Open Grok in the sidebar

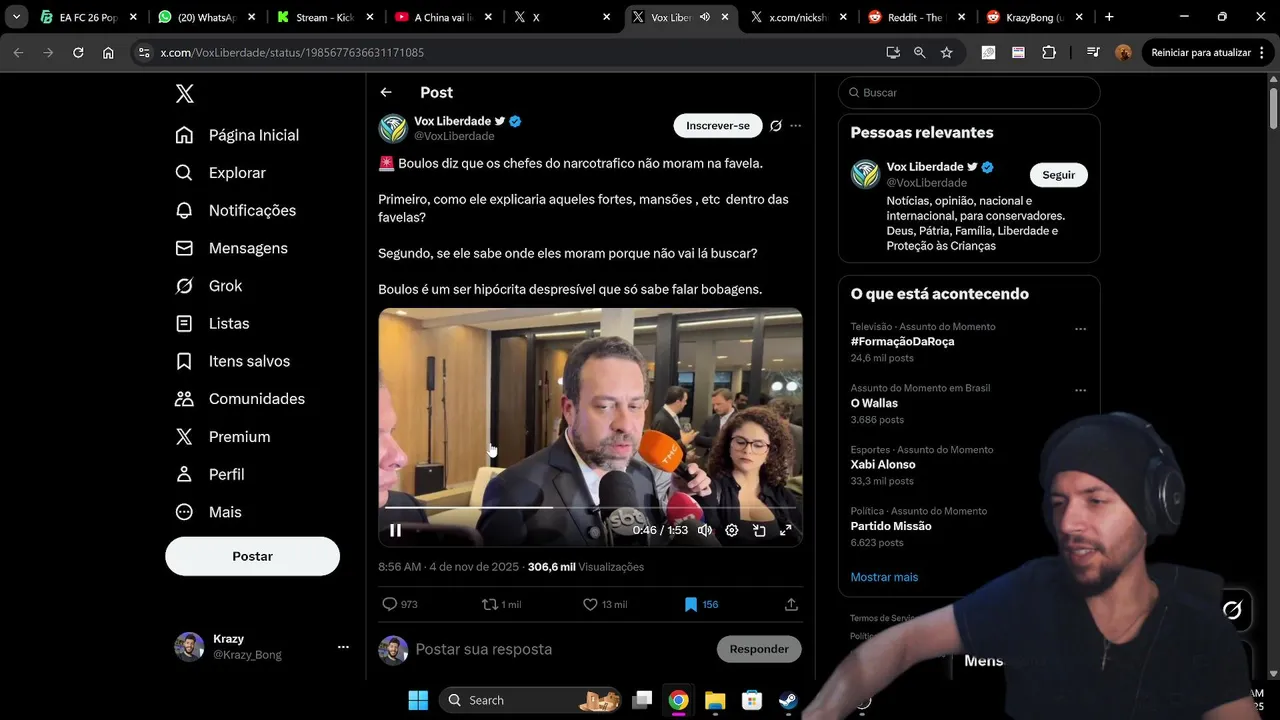[x=209, y=286]
